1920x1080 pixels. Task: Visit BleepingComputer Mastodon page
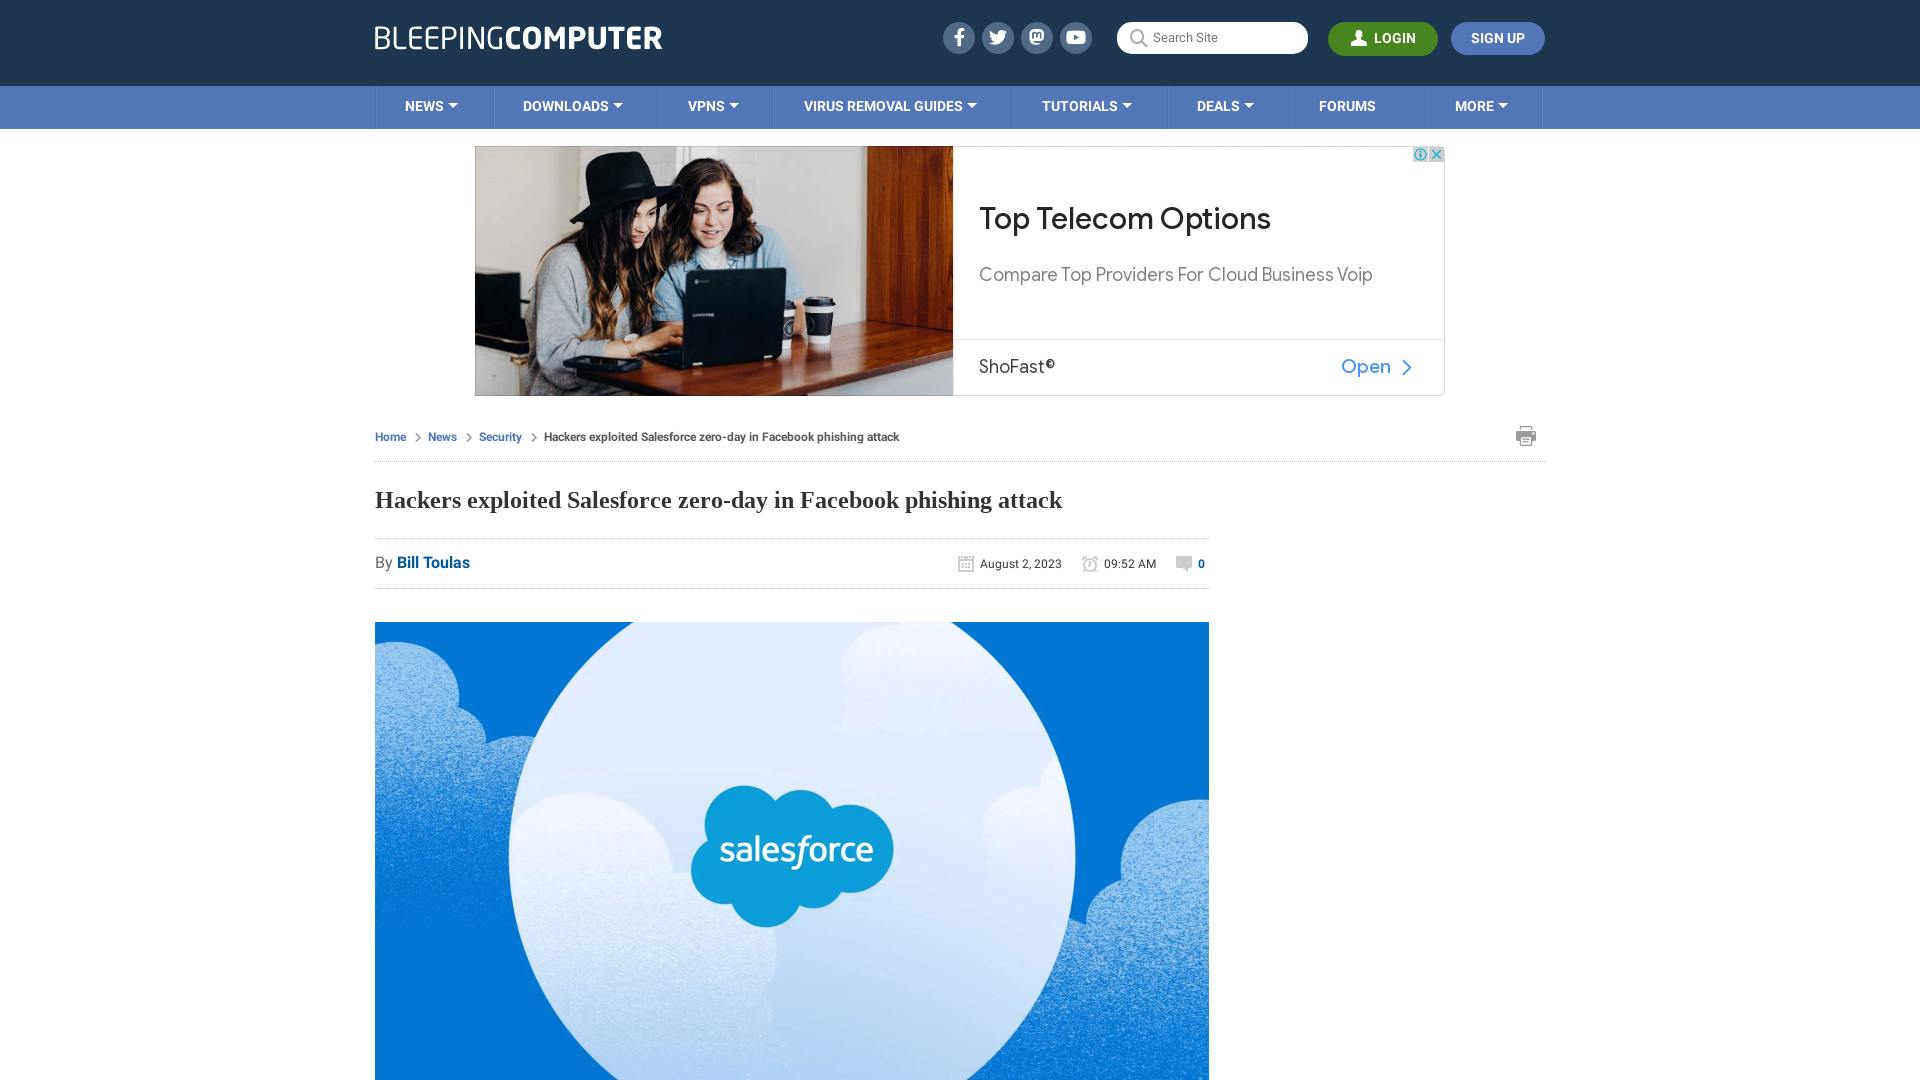point(1036,37)
